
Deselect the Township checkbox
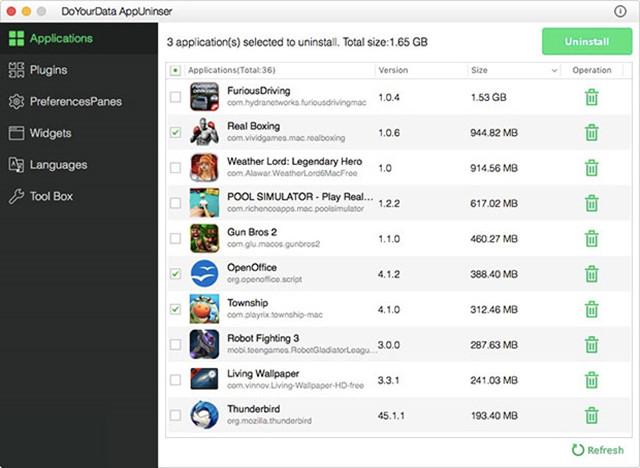click(176, 309)
